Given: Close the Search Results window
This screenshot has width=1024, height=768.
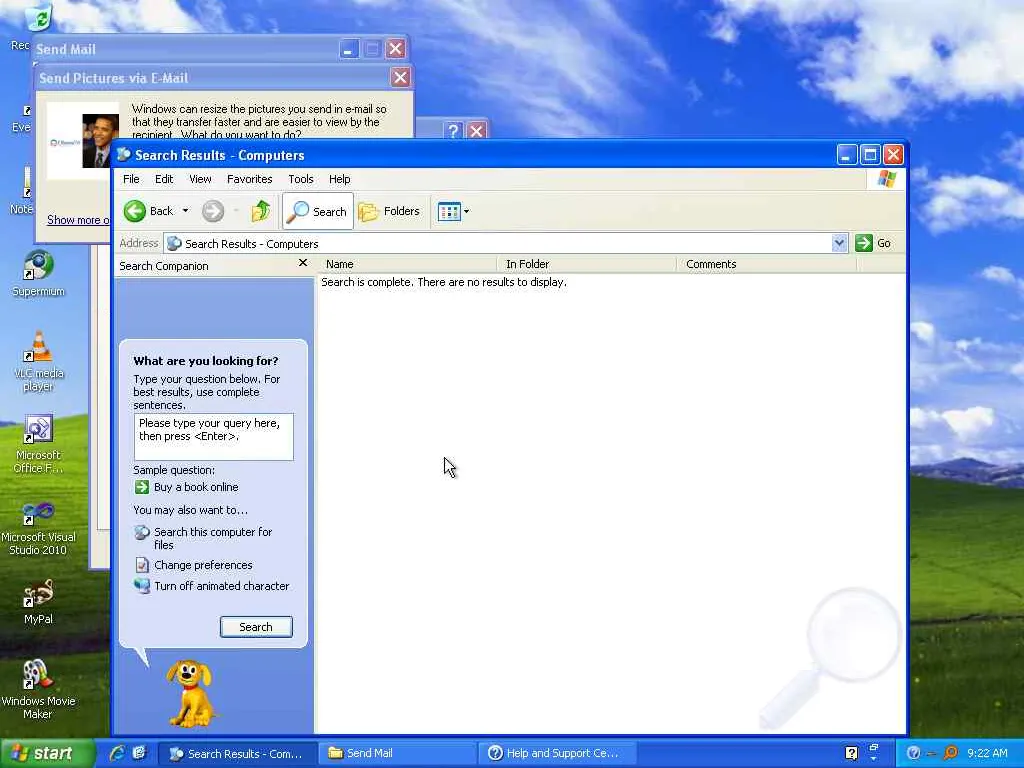Looking at the screenshot, I should tap(893, 155).
